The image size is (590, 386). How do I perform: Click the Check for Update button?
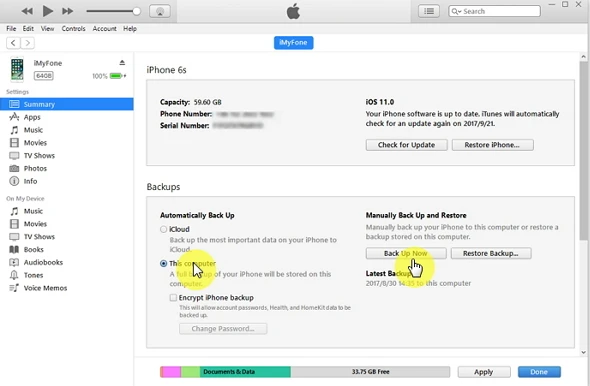(406, 145)
